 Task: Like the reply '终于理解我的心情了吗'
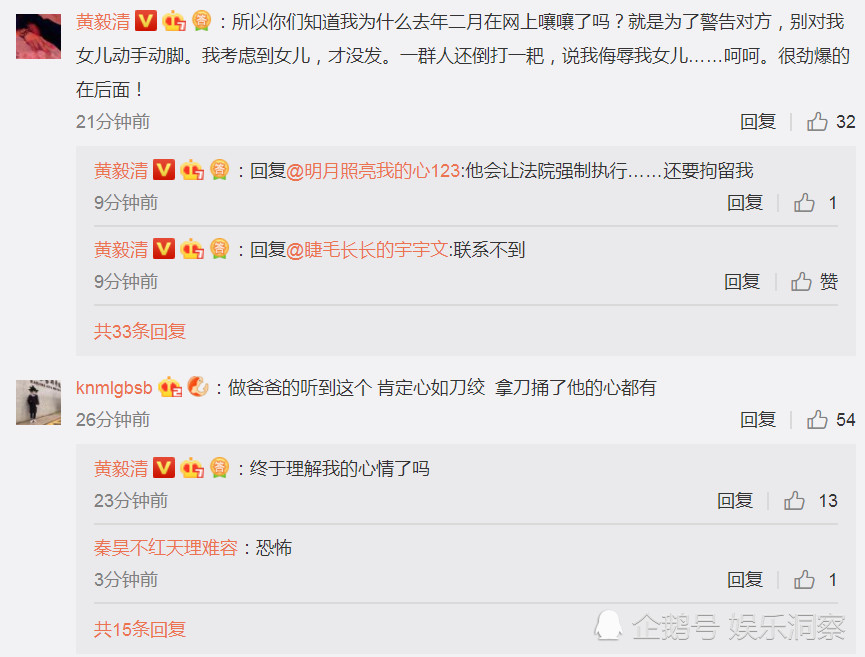794,500
